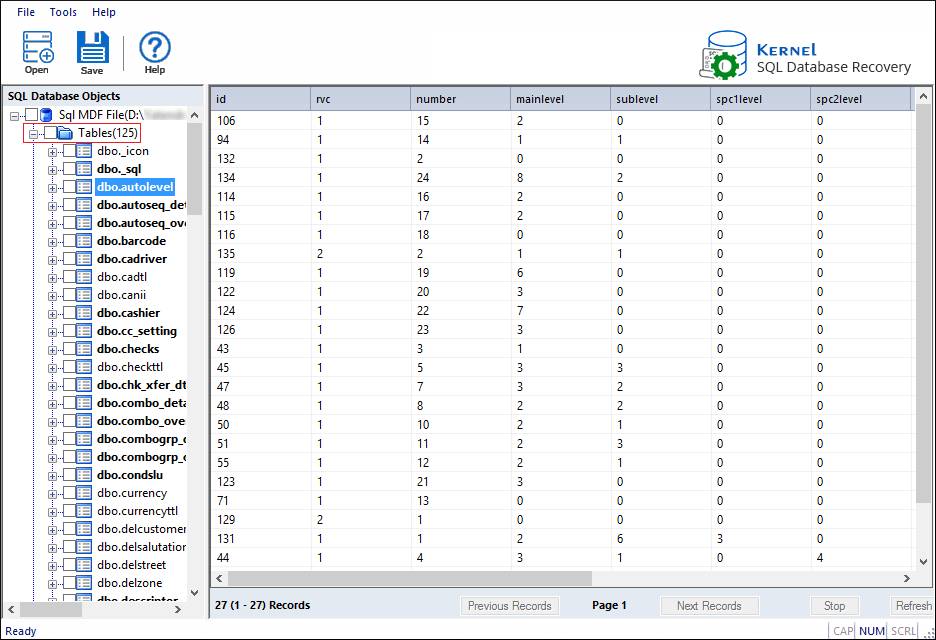Click the table icon for dbo.delstreet
This screenshot has height=640, width=936.
[84, 565]
